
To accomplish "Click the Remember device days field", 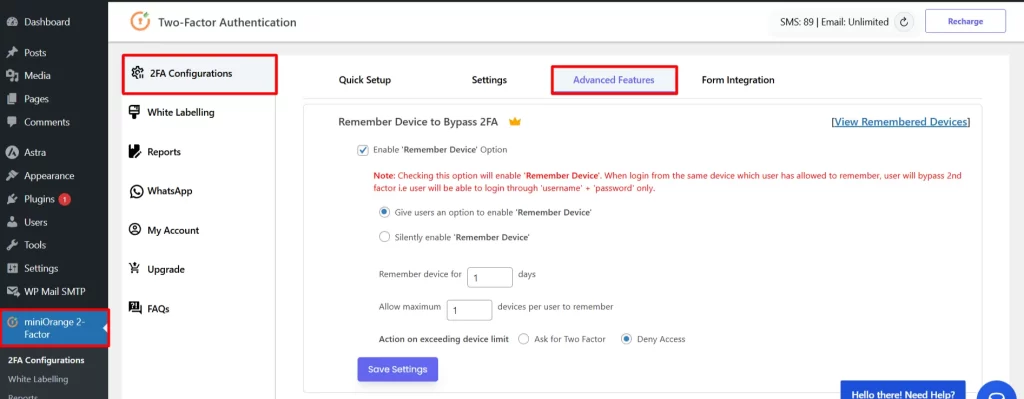I will 490,278.
